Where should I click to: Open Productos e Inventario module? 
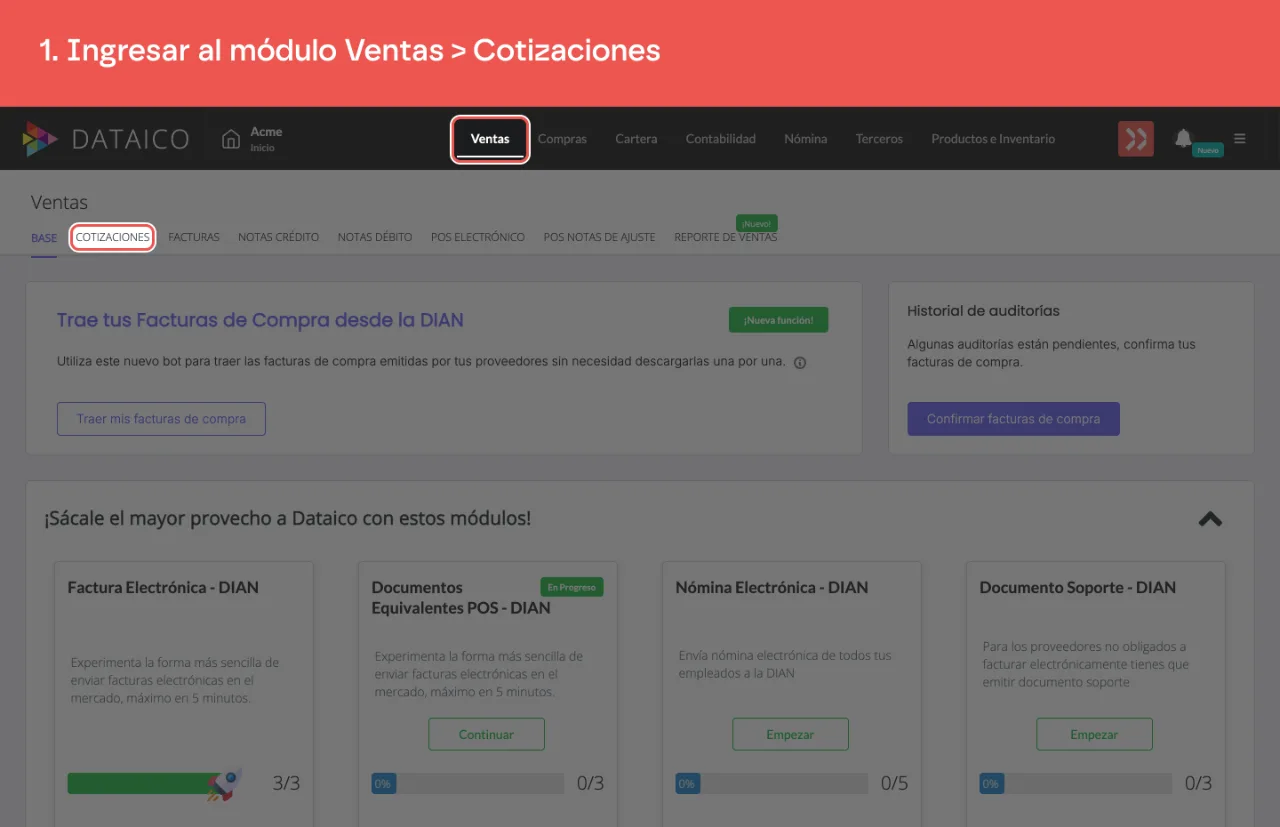point(993,139)
